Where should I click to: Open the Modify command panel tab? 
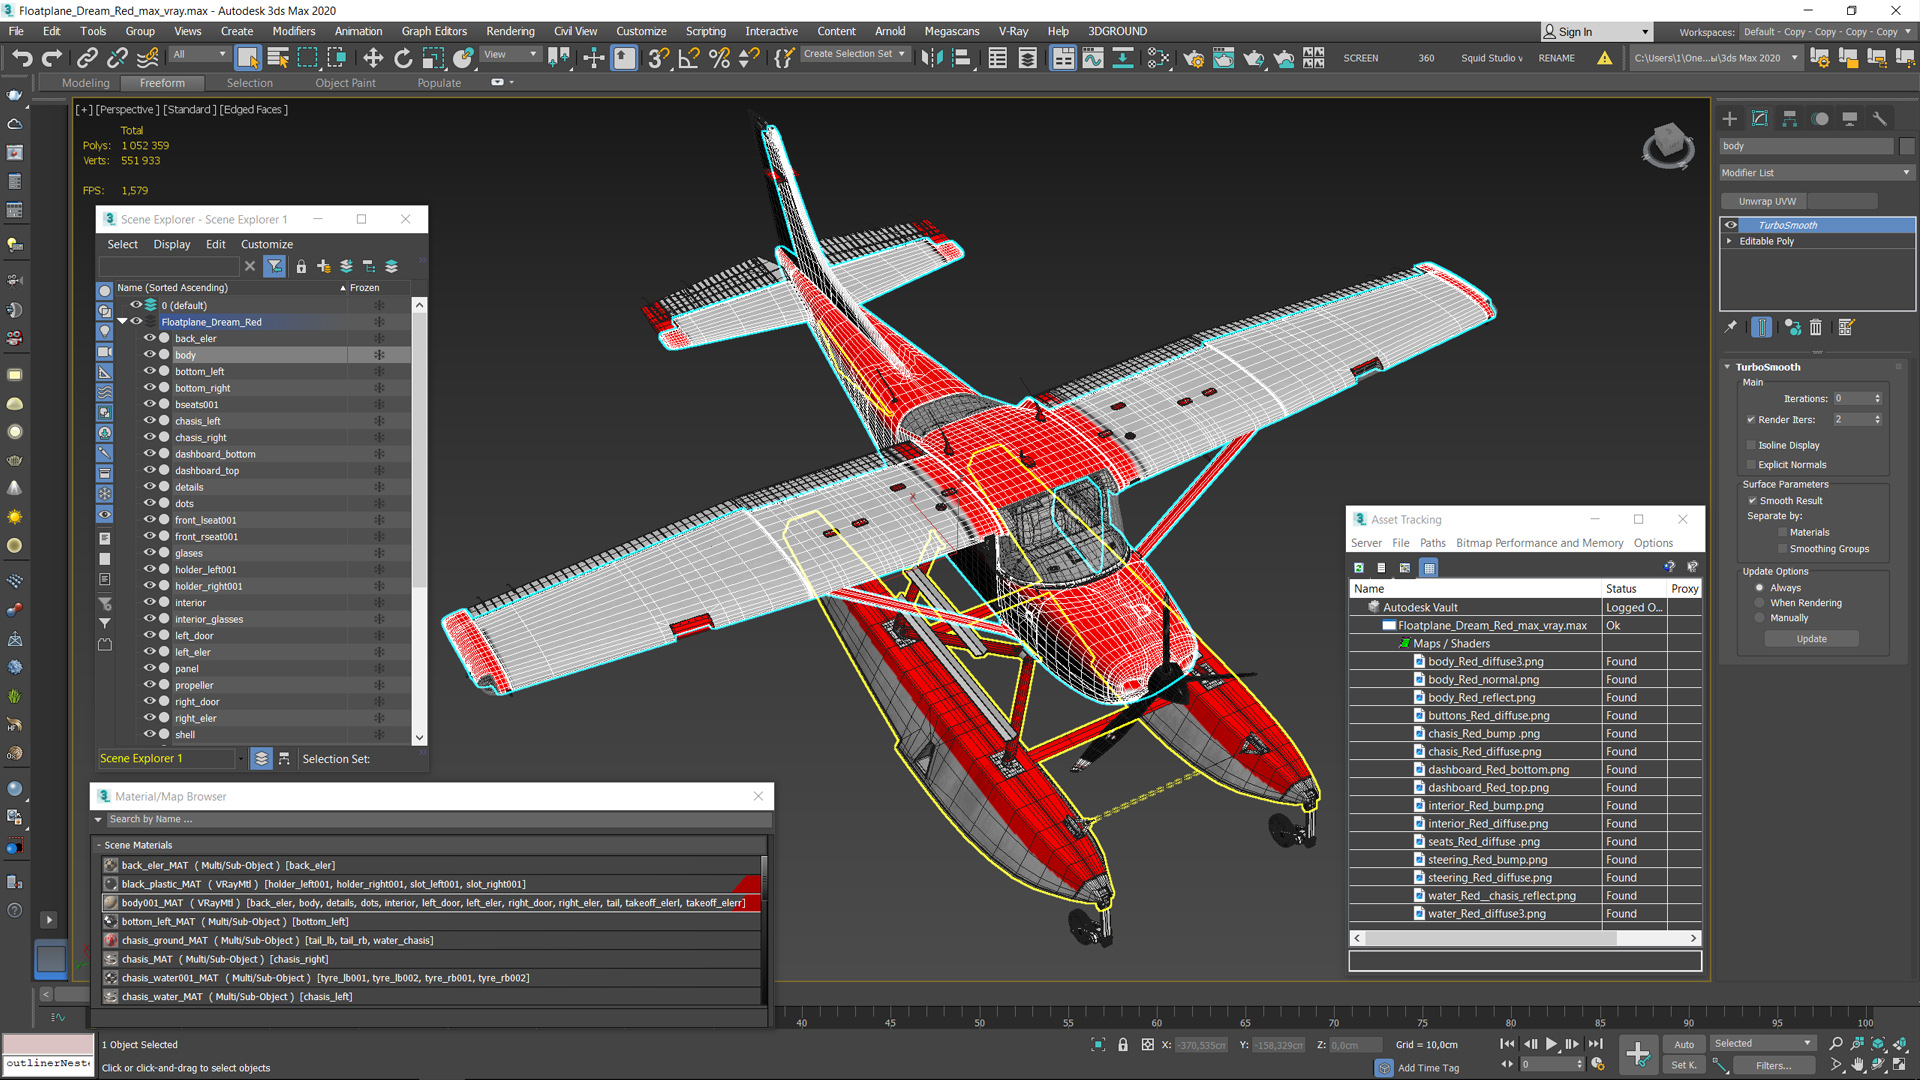(1759, 119)
